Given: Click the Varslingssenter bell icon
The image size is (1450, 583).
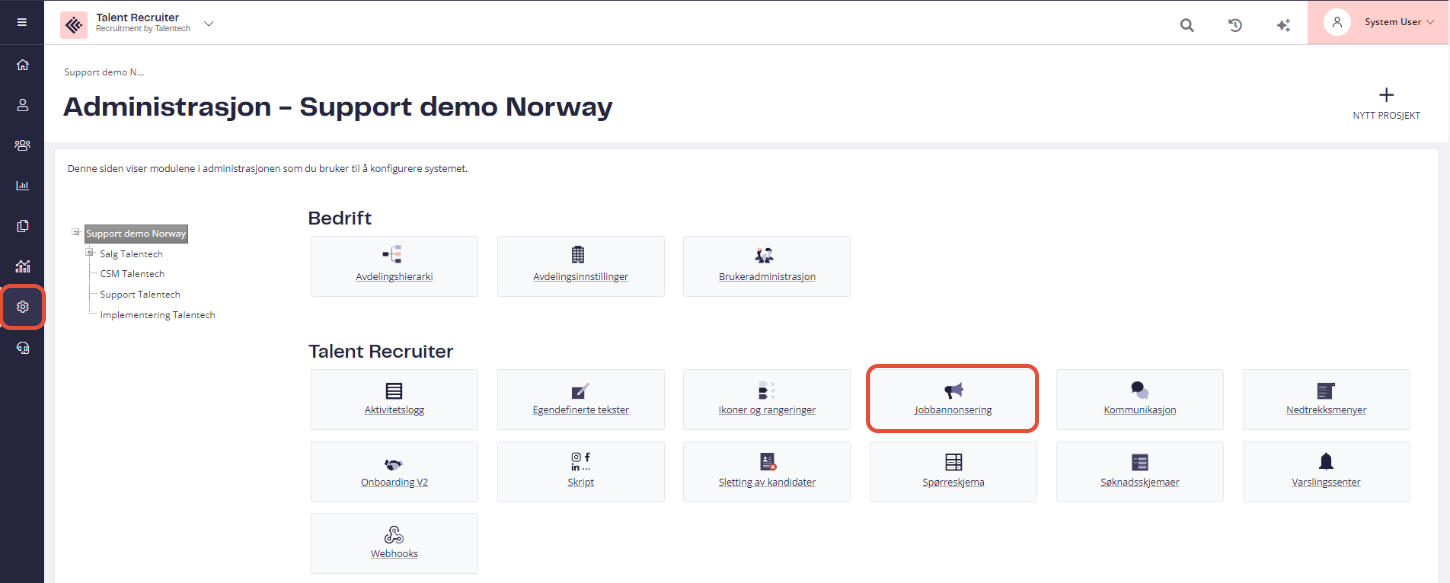Looking at the screenshot, I should pyautogui.click(x=1326, y=461).
